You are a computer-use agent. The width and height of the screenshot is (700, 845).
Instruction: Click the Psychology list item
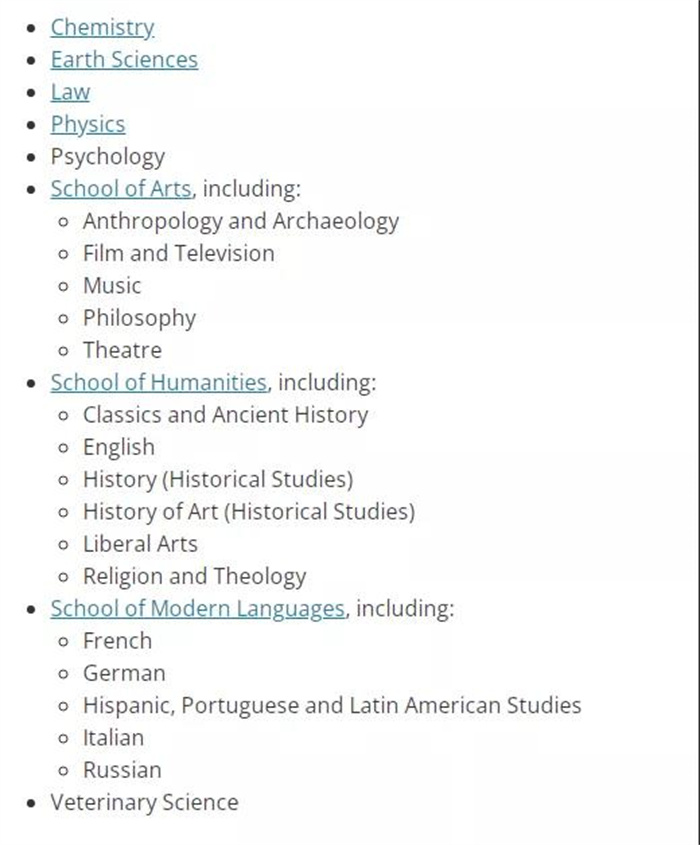(108, 157)
